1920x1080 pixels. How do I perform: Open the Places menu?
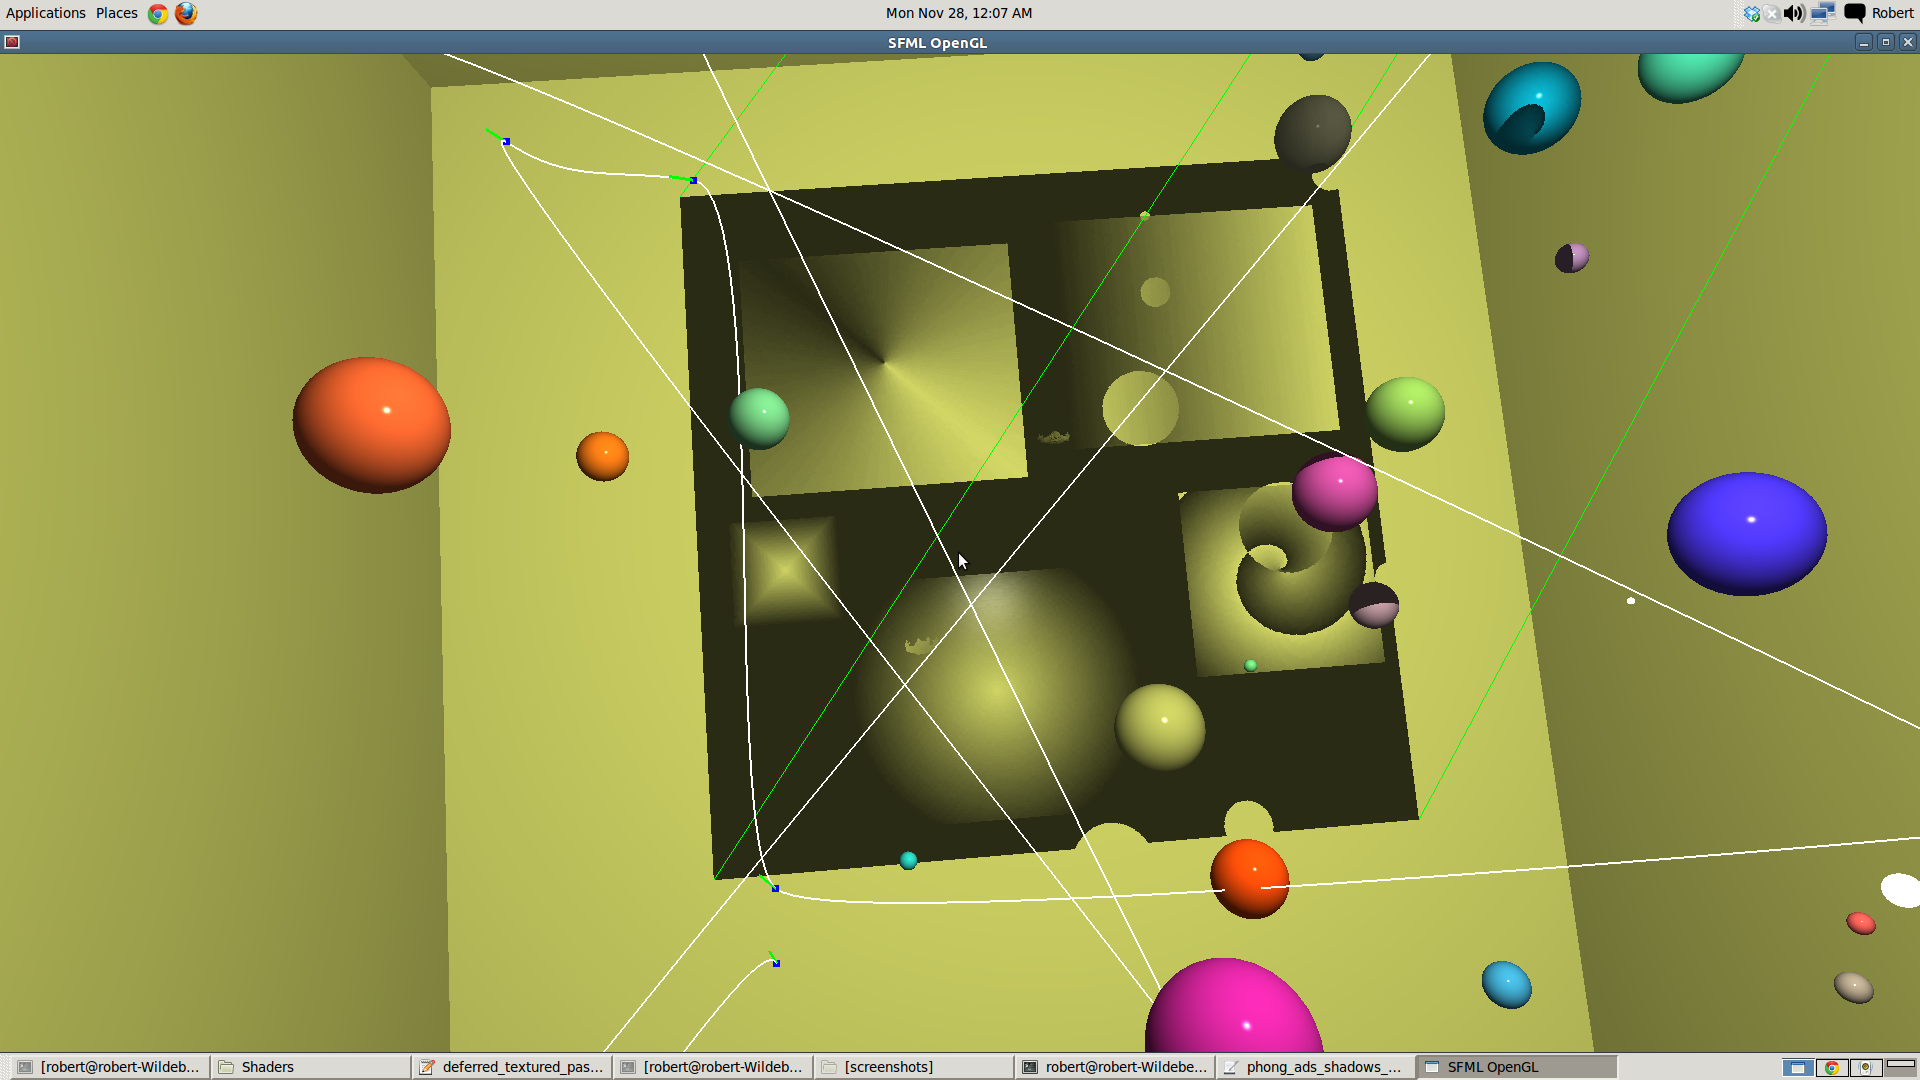117,13
